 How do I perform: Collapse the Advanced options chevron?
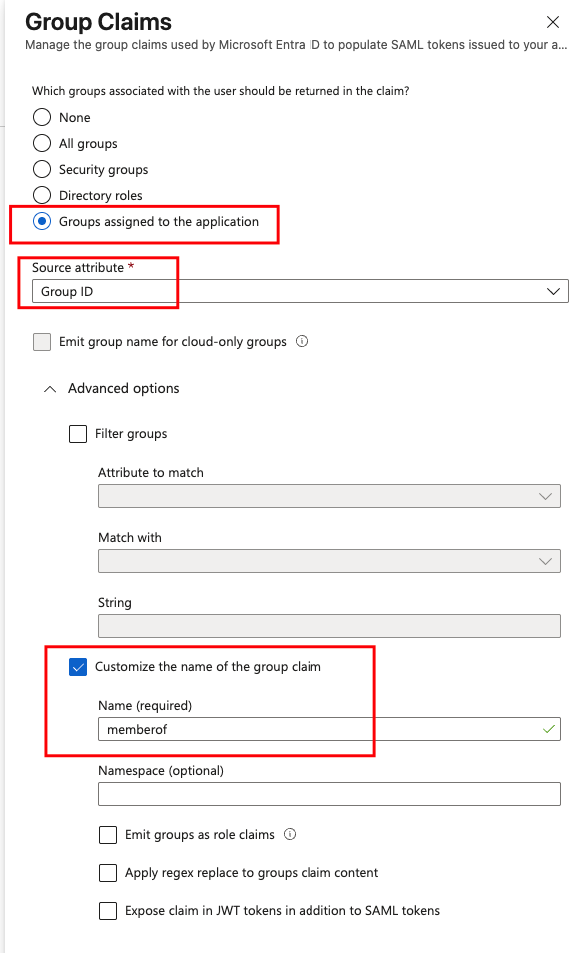click(50, 389)
